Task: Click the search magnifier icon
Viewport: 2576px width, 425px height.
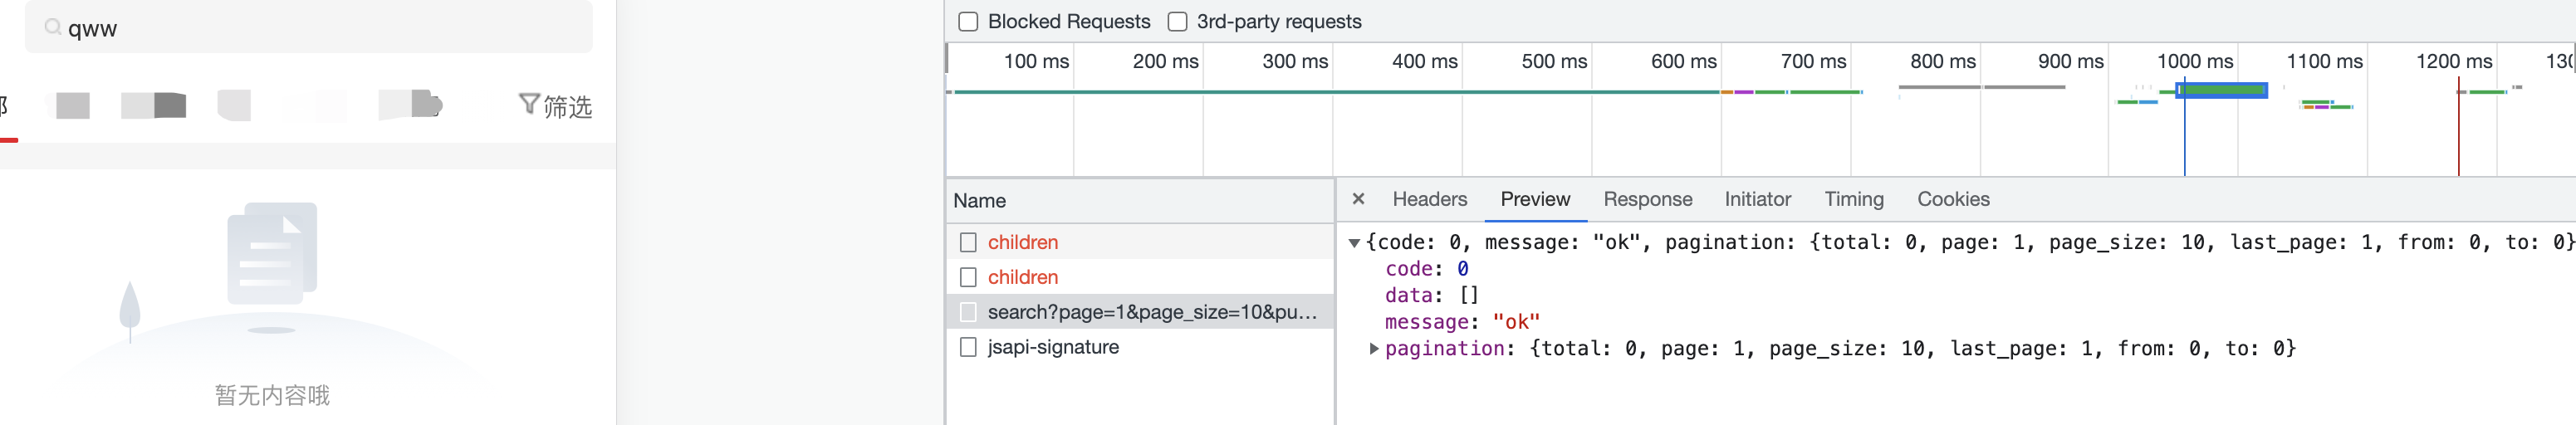Action: pos(53,27)
